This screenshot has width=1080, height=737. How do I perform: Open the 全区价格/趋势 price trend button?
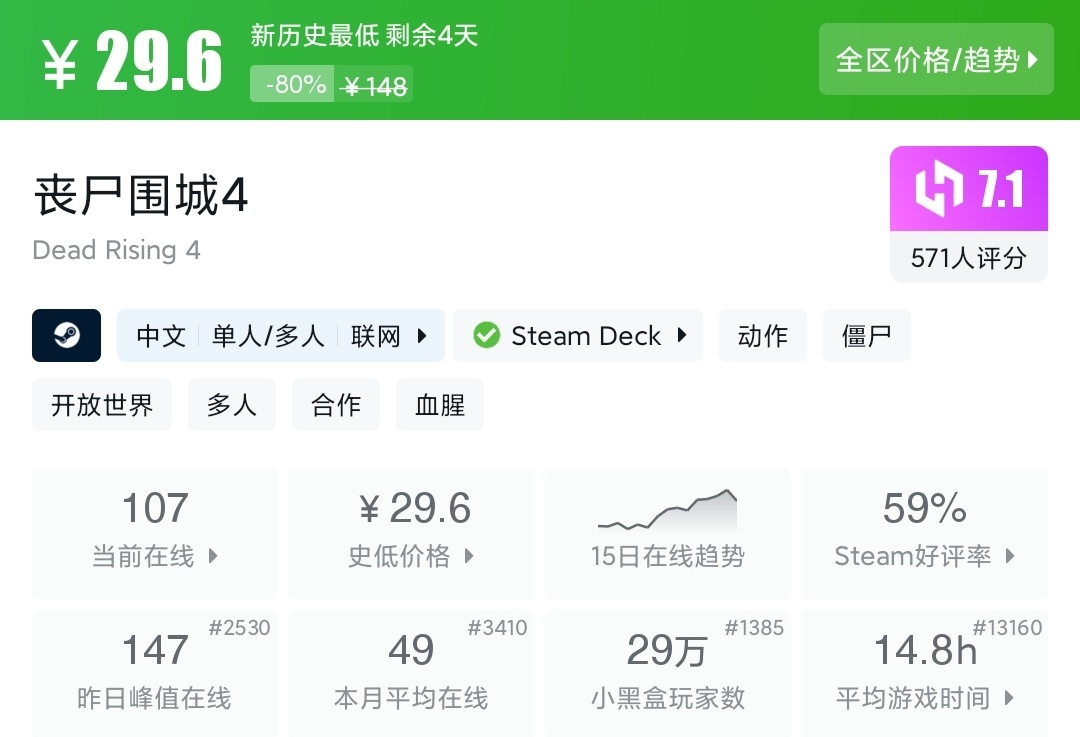click(936, 60)
